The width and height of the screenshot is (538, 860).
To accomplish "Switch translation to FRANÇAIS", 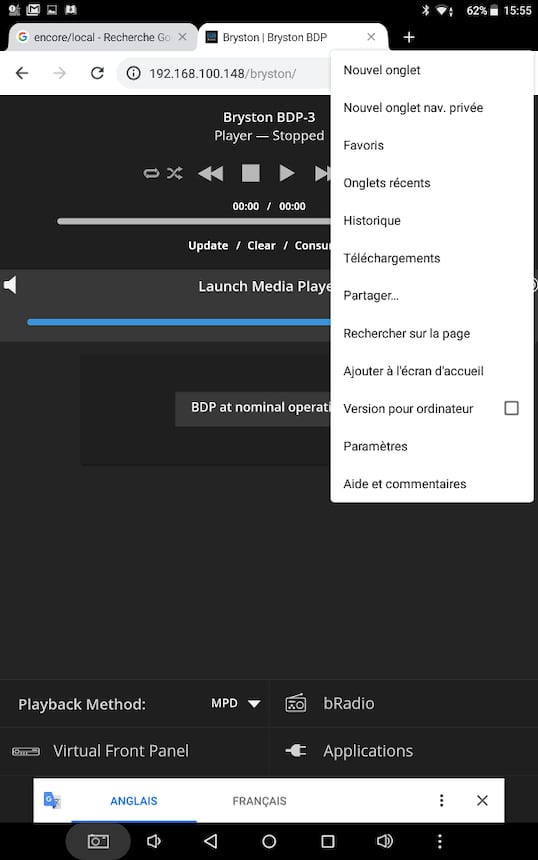I will coord(259,801).
